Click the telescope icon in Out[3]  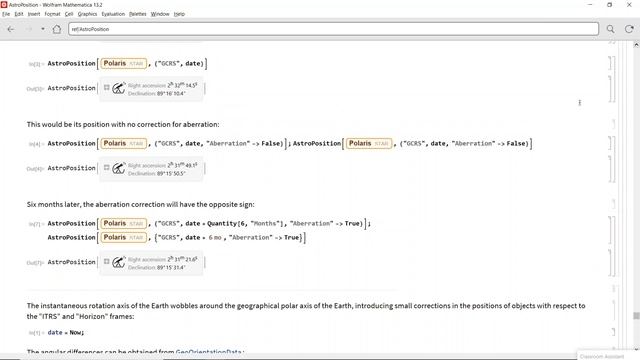pos(119,88)
